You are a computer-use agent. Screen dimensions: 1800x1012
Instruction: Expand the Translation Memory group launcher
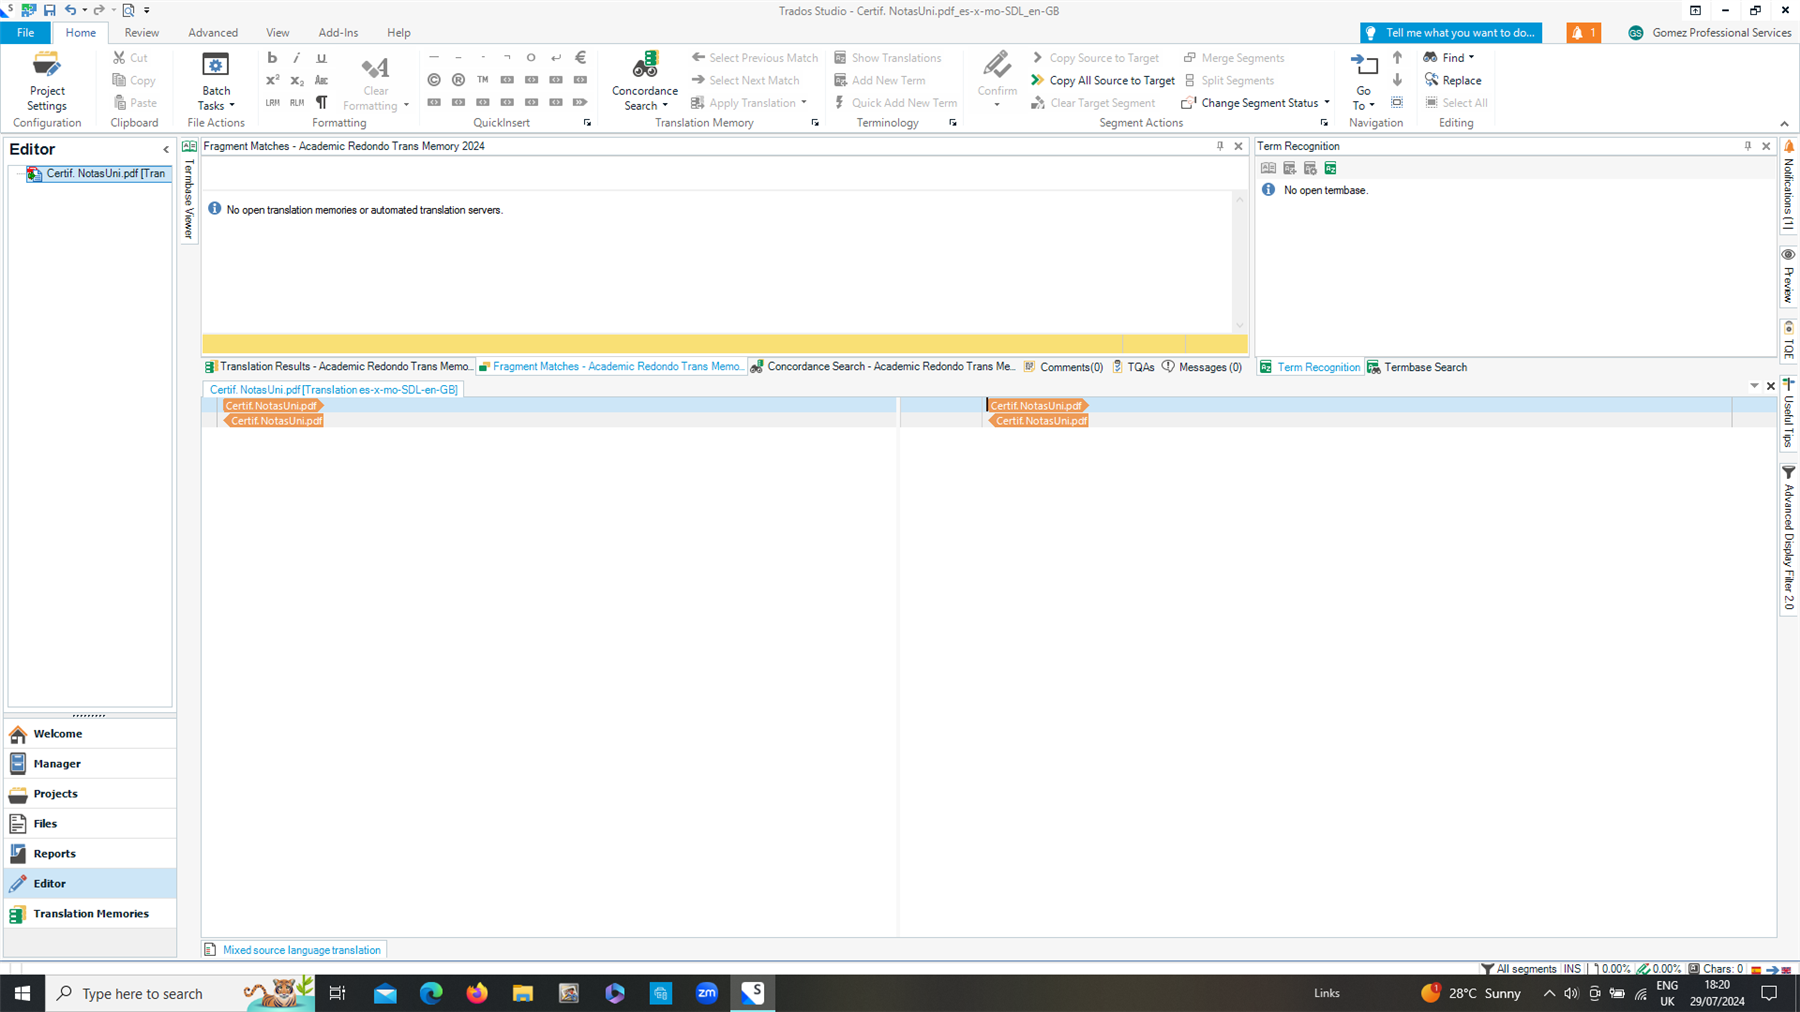815,123
